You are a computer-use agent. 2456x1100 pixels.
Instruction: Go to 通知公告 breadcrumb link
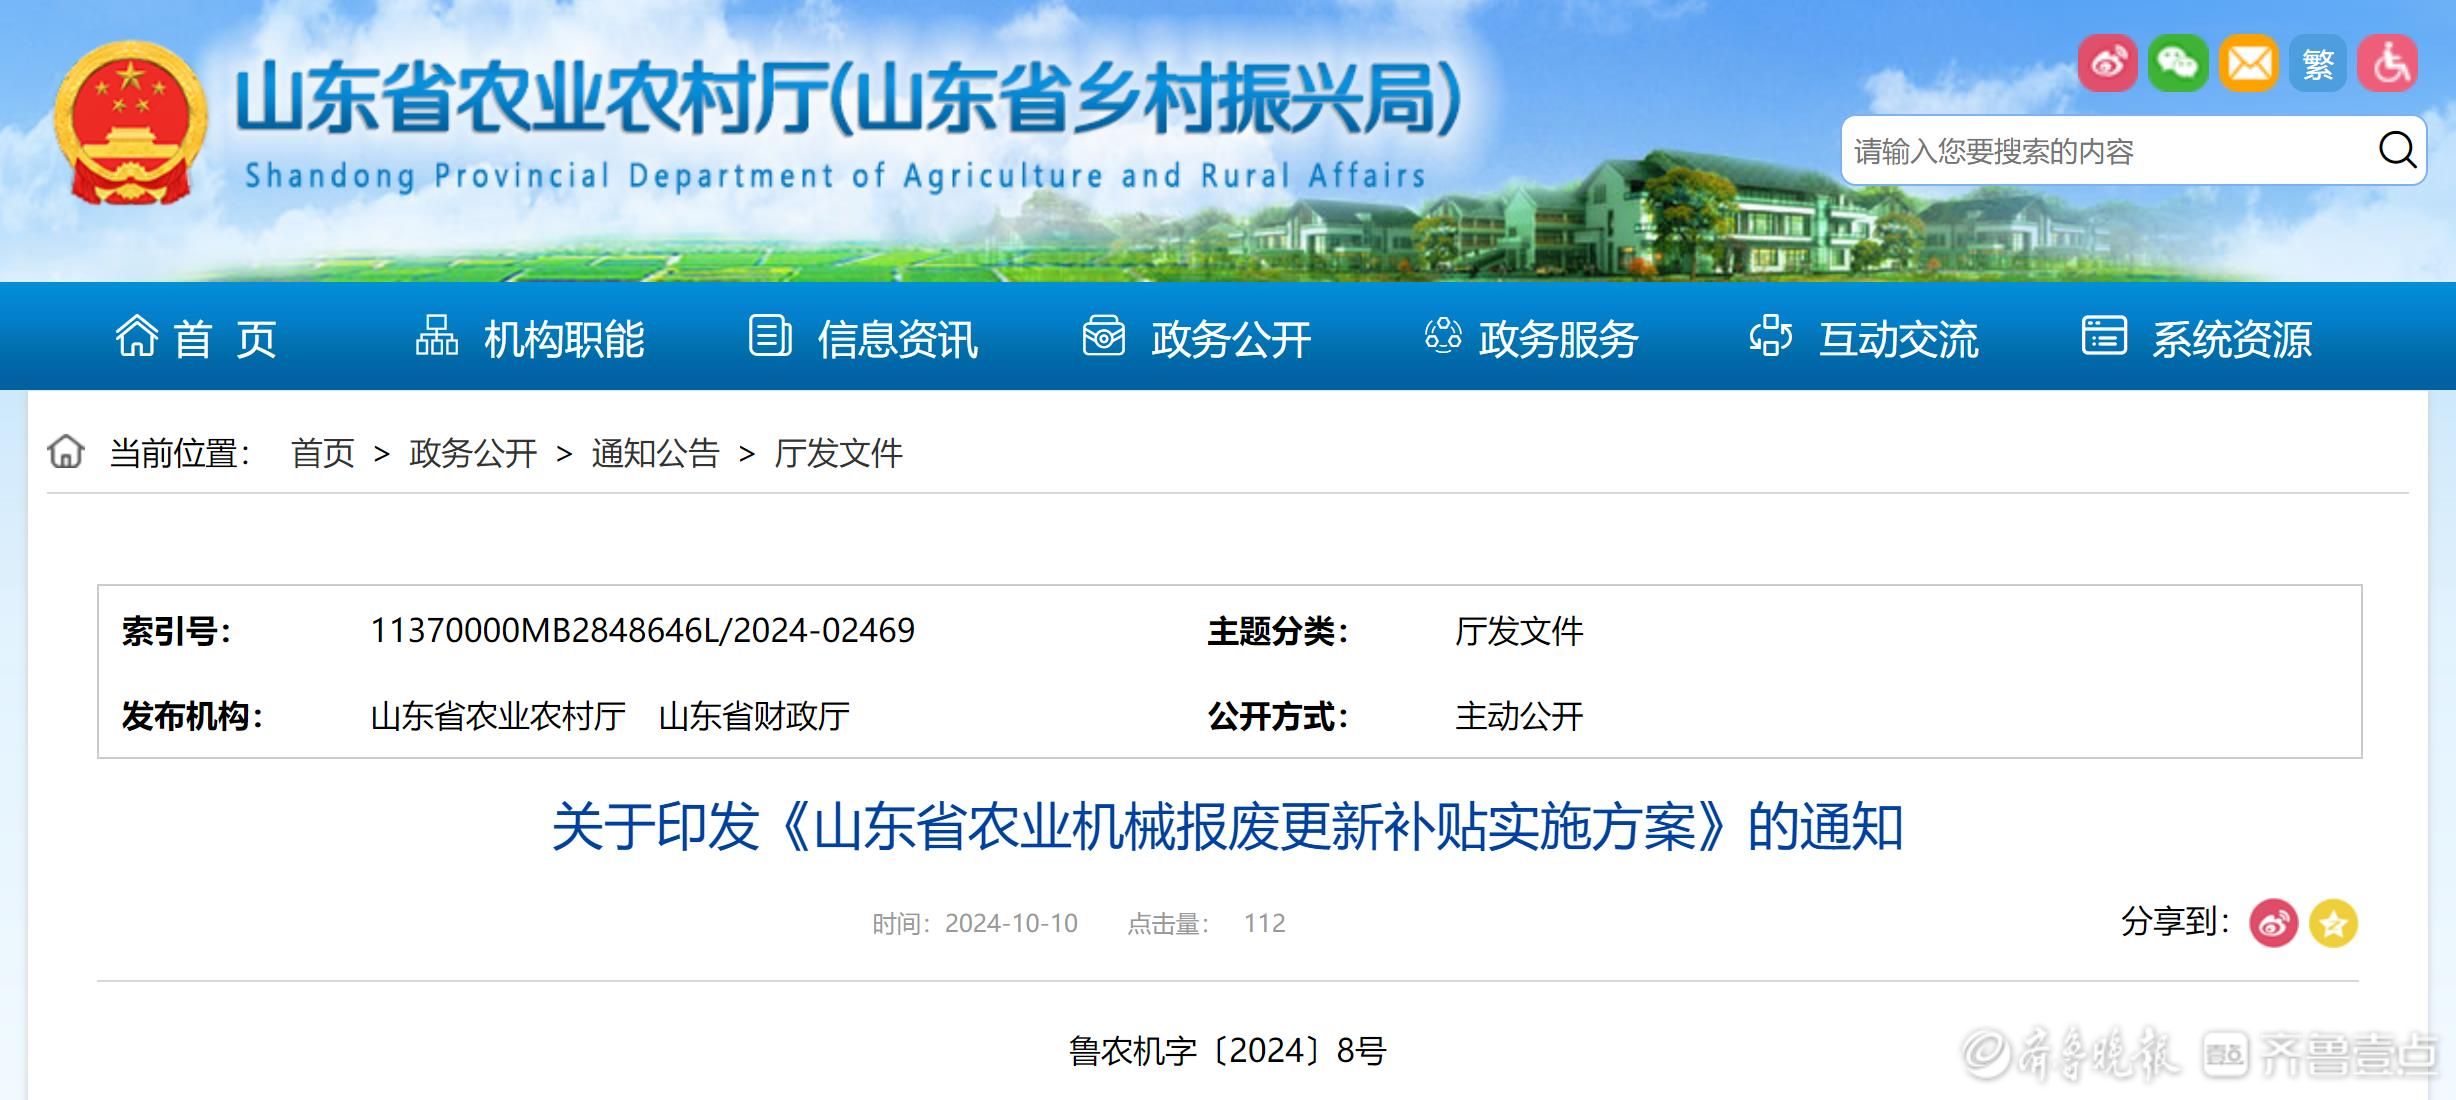click(x=655, y=453)
